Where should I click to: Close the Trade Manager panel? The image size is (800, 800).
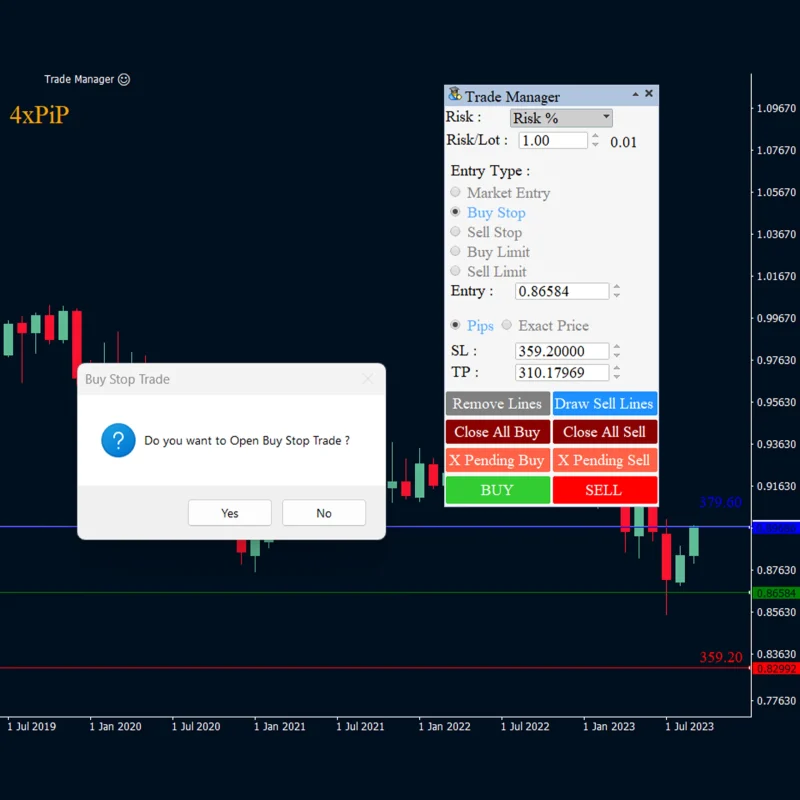tap(649, 94)
